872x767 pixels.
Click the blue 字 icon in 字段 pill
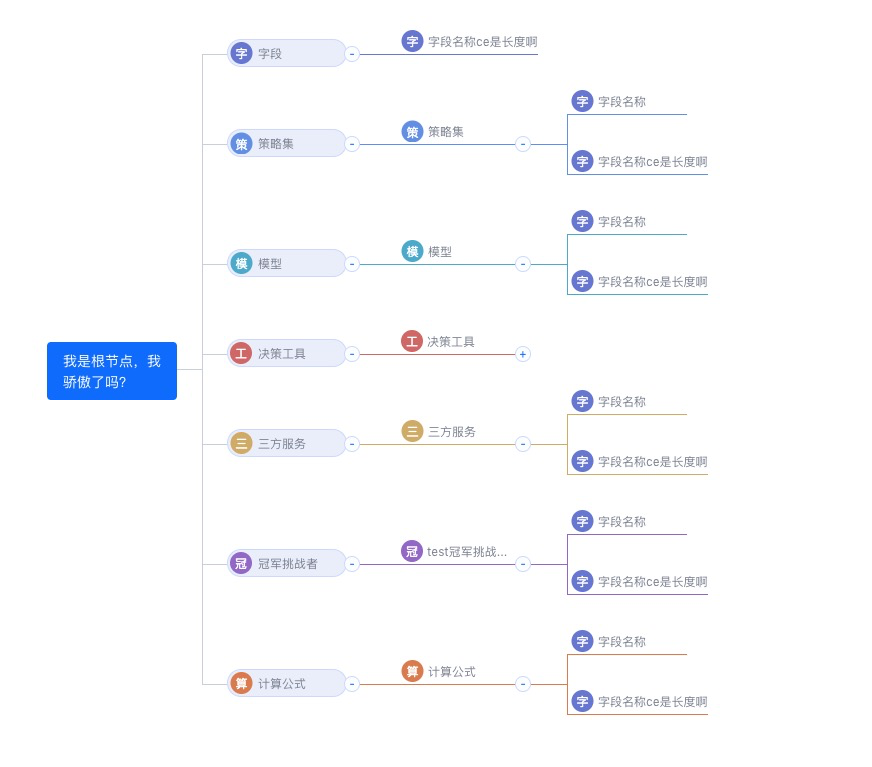241,53
